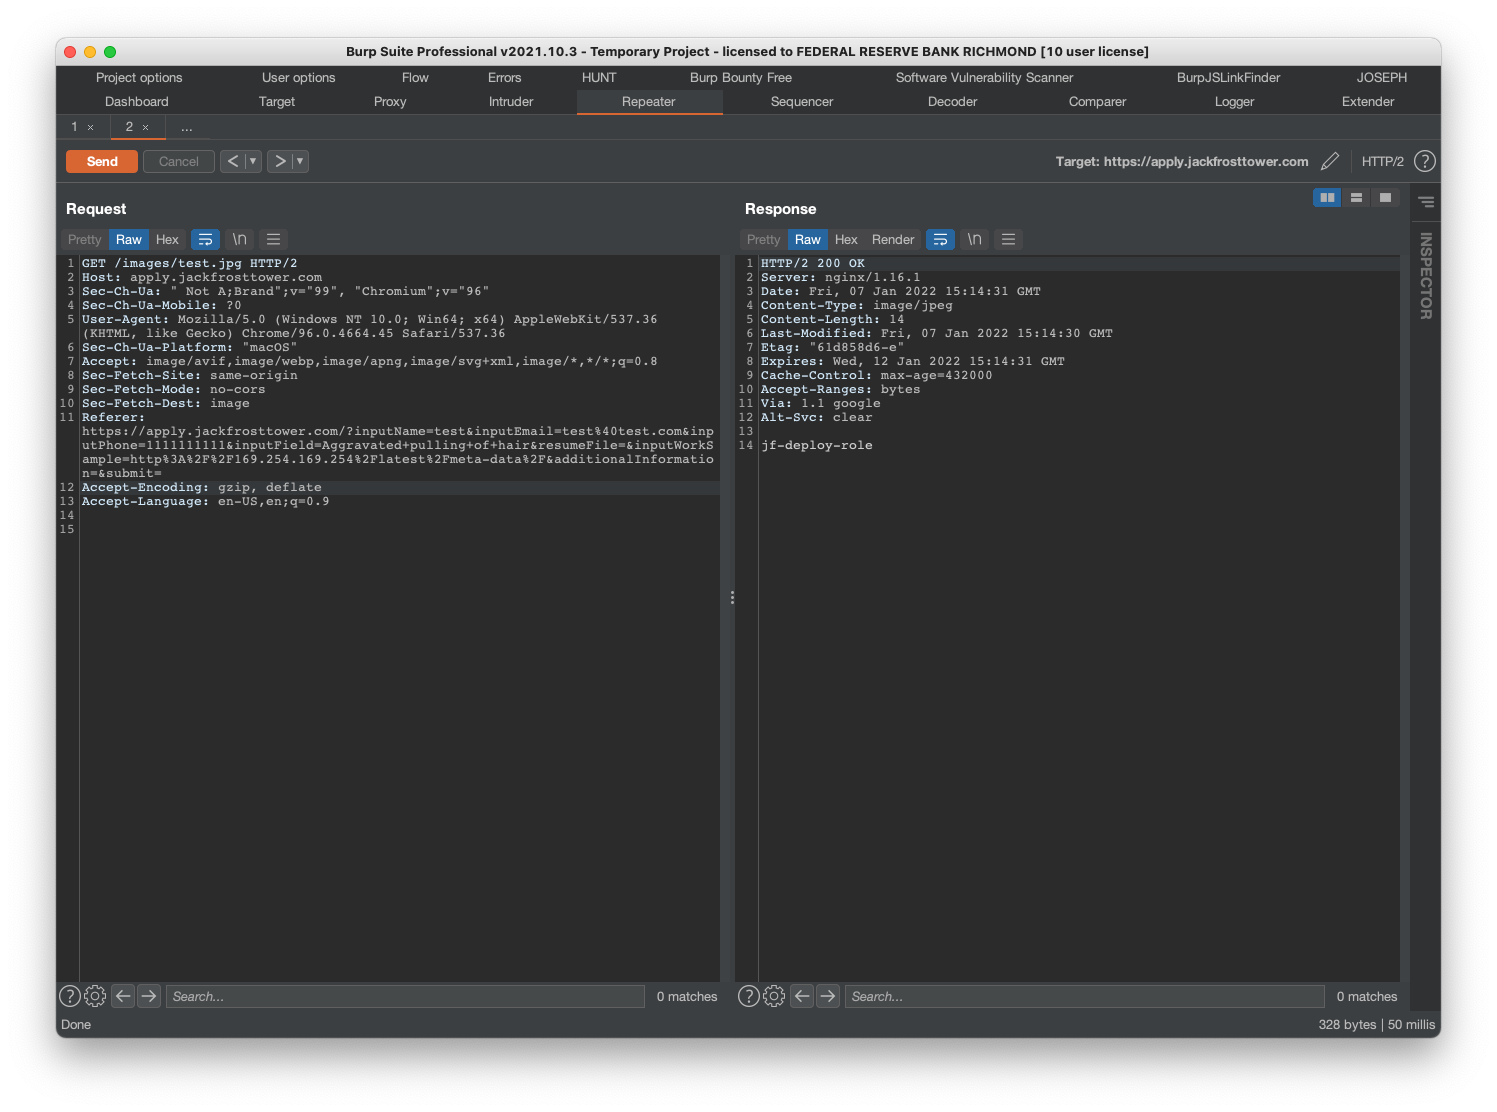Add a new Repeater tab via ellipsis
1497x1112 pixels.
click(x=187, y=127)
